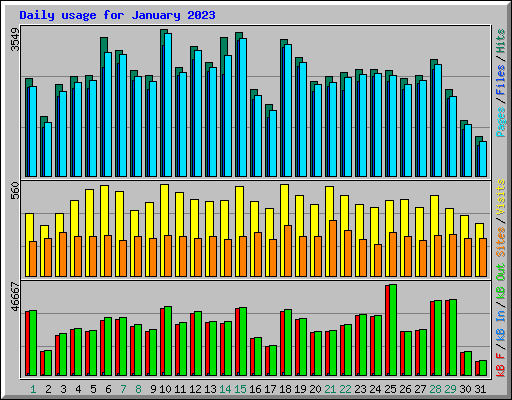Select day label 2 on the axis
The image size is (512, 400).
[x=48, y=389]
